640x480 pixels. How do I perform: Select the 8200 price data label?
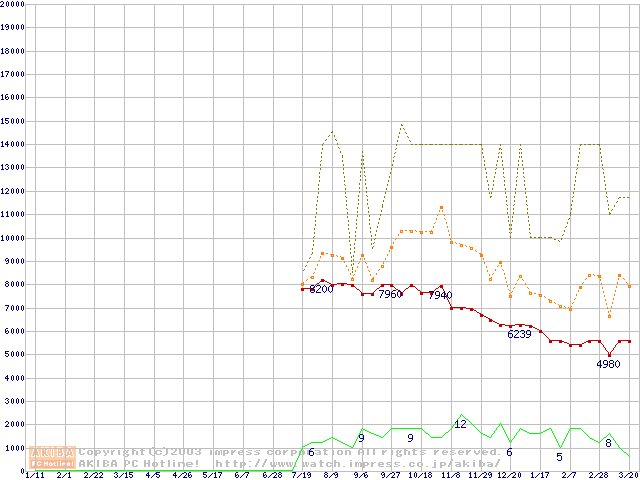pos(321,289)
